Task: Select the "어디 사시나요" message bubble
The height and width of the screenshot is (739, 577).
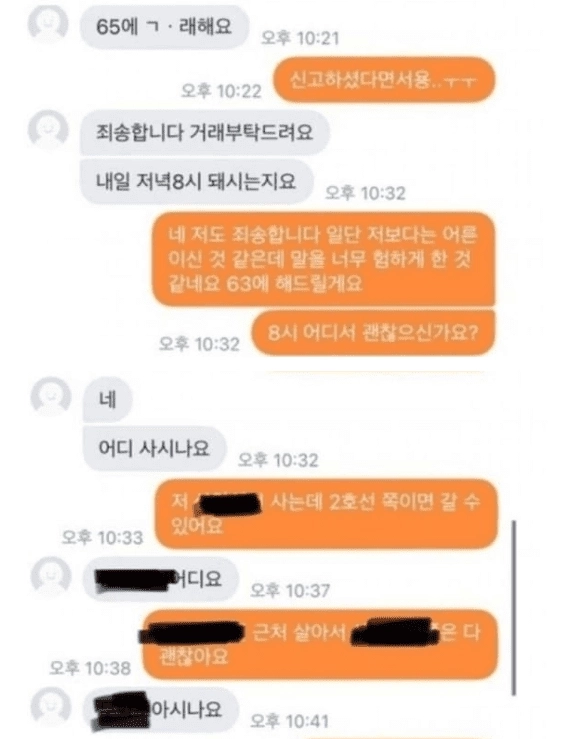Action: (x=154, y=448)
